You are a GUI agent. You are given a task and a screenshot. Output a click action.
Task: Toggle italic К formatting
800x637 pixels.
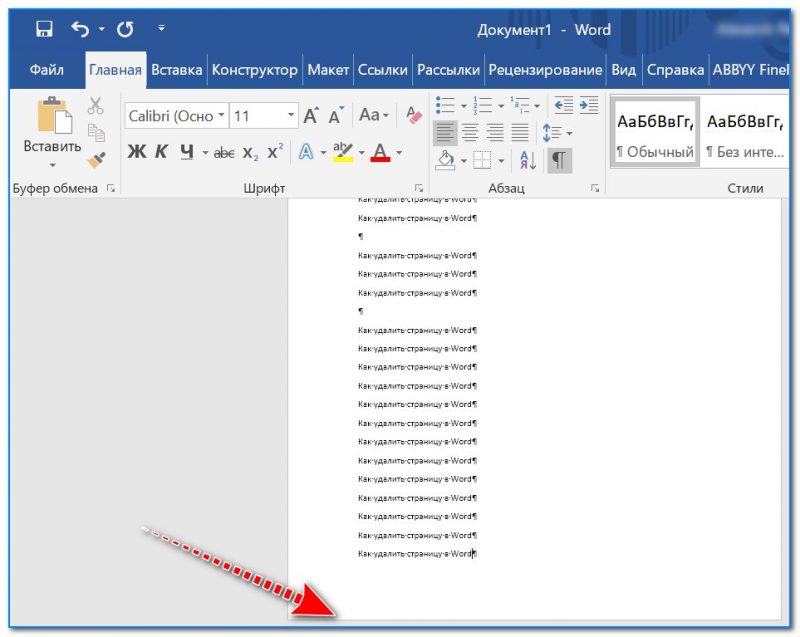point(161,151)
